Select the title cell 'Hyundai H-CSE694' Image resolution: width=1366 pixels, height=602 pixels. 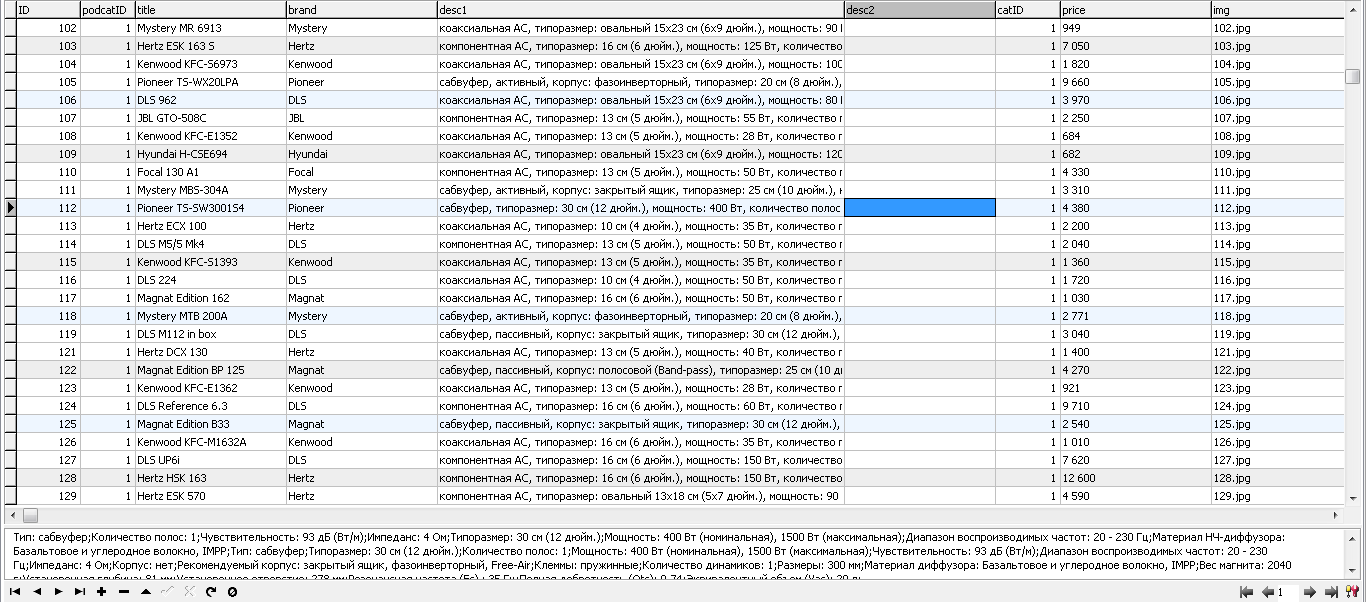click(210, 153)
